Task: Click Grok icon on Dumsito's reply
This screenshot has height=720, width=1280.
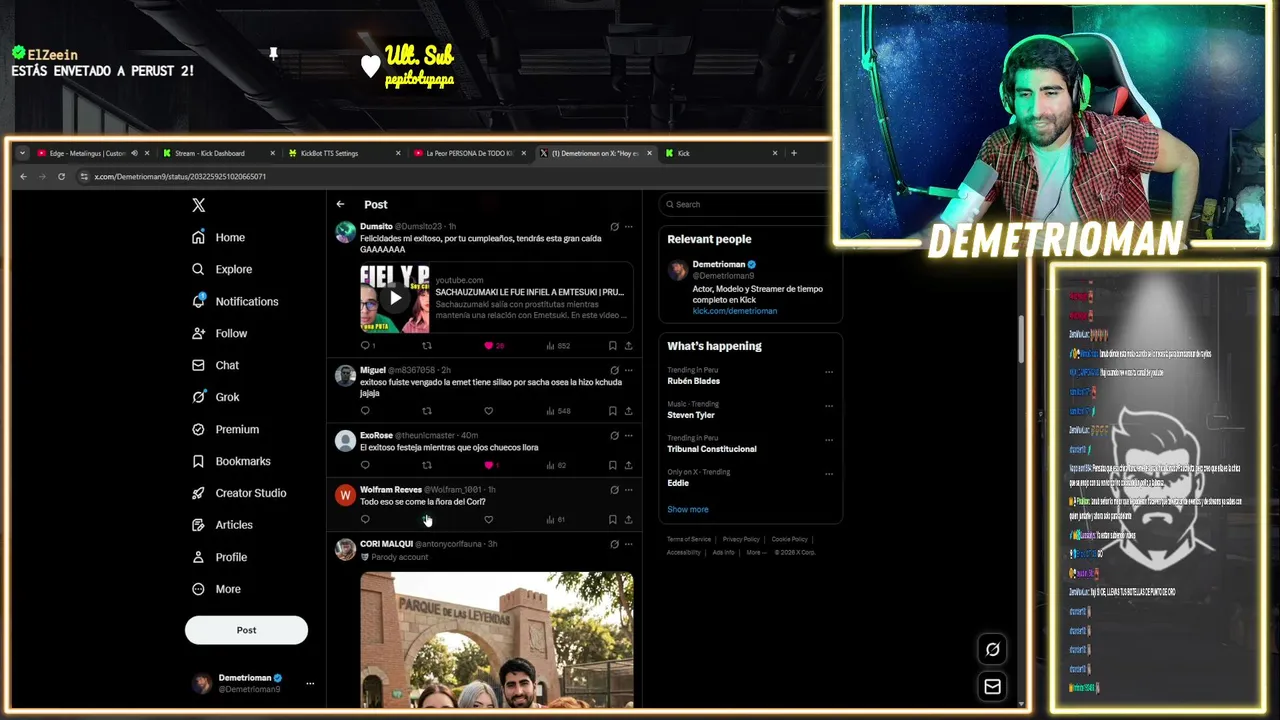Action: pos(614,227)
